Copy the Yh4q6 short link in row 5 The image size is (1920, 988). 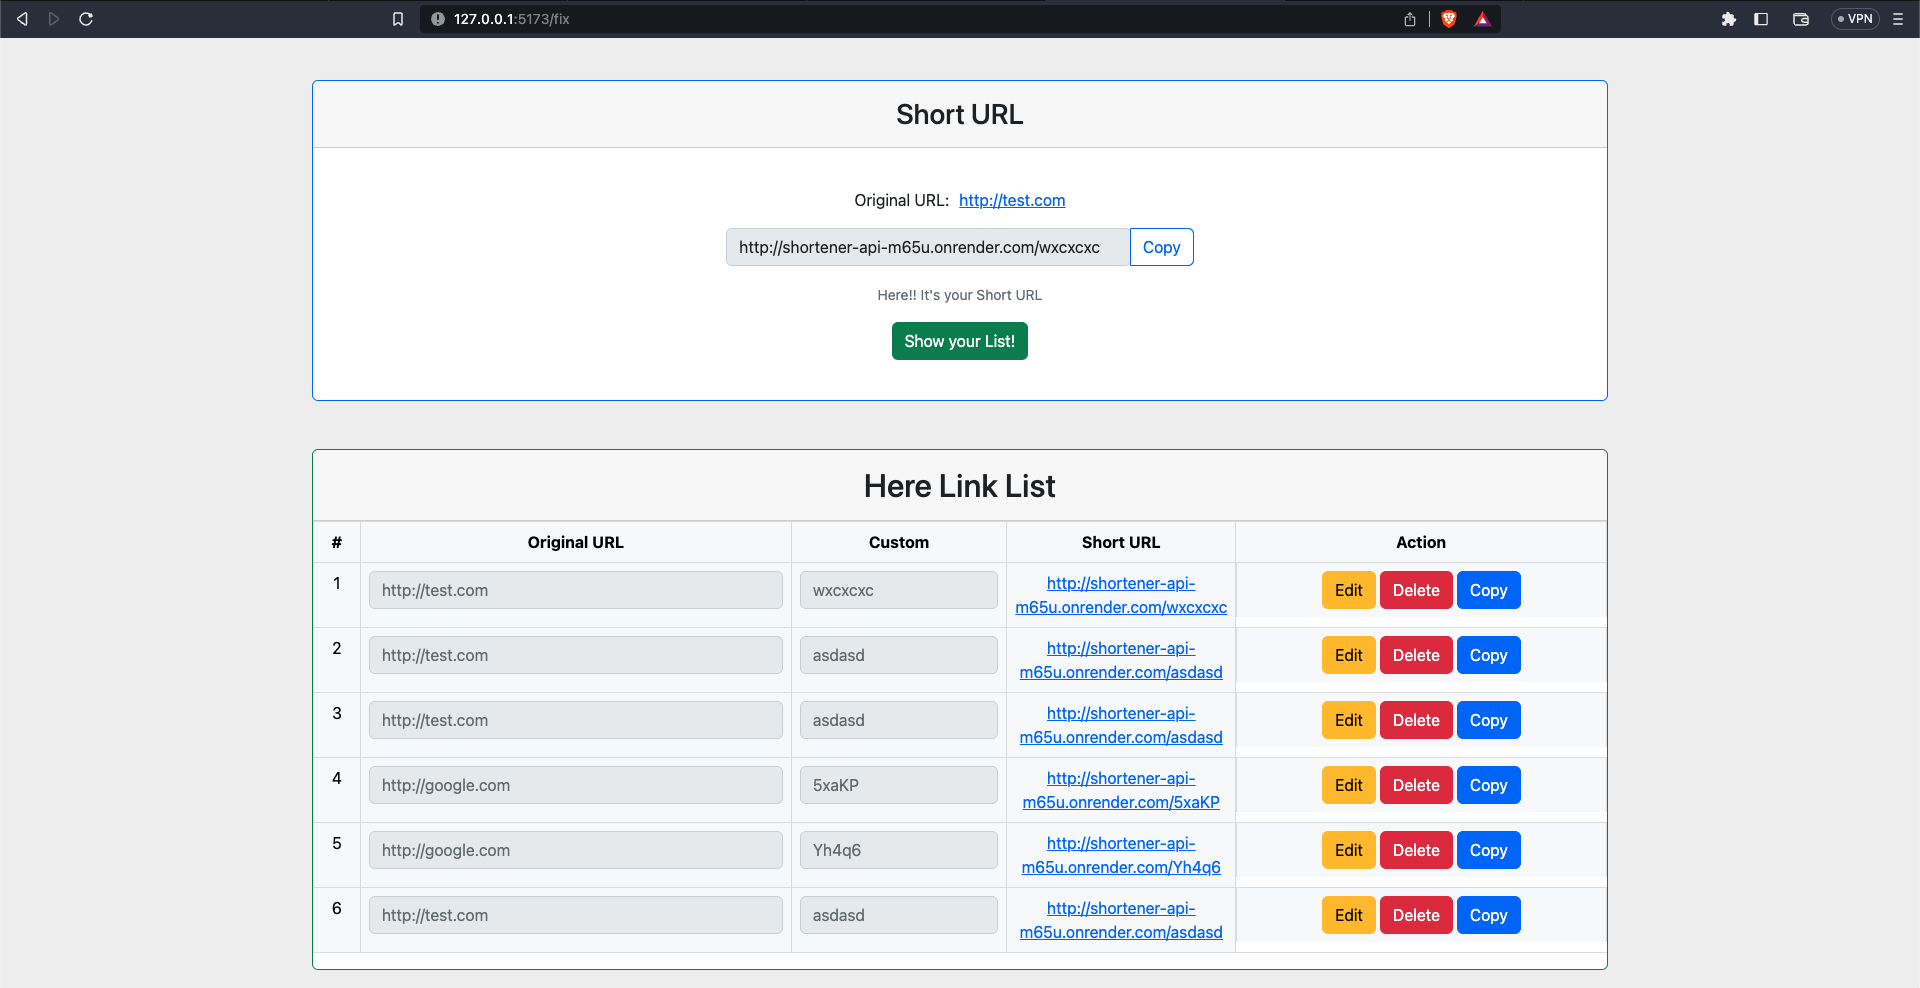pyautogui.click(x=1488, y=850)
